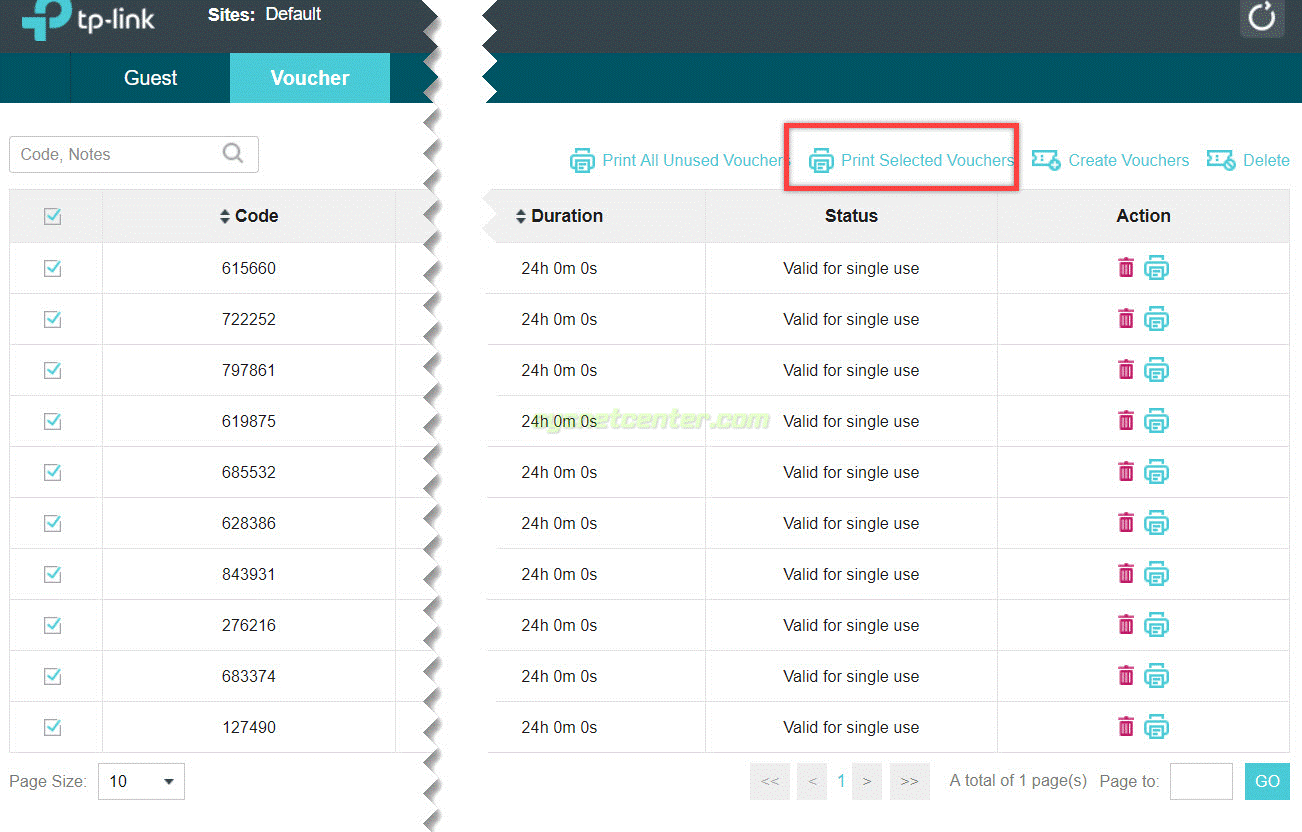Image resolution: width=1302 pixels, height=832 pixels.
Task: Delete voucher 683374 with trash icon
Action: (x=1126, y=676)
